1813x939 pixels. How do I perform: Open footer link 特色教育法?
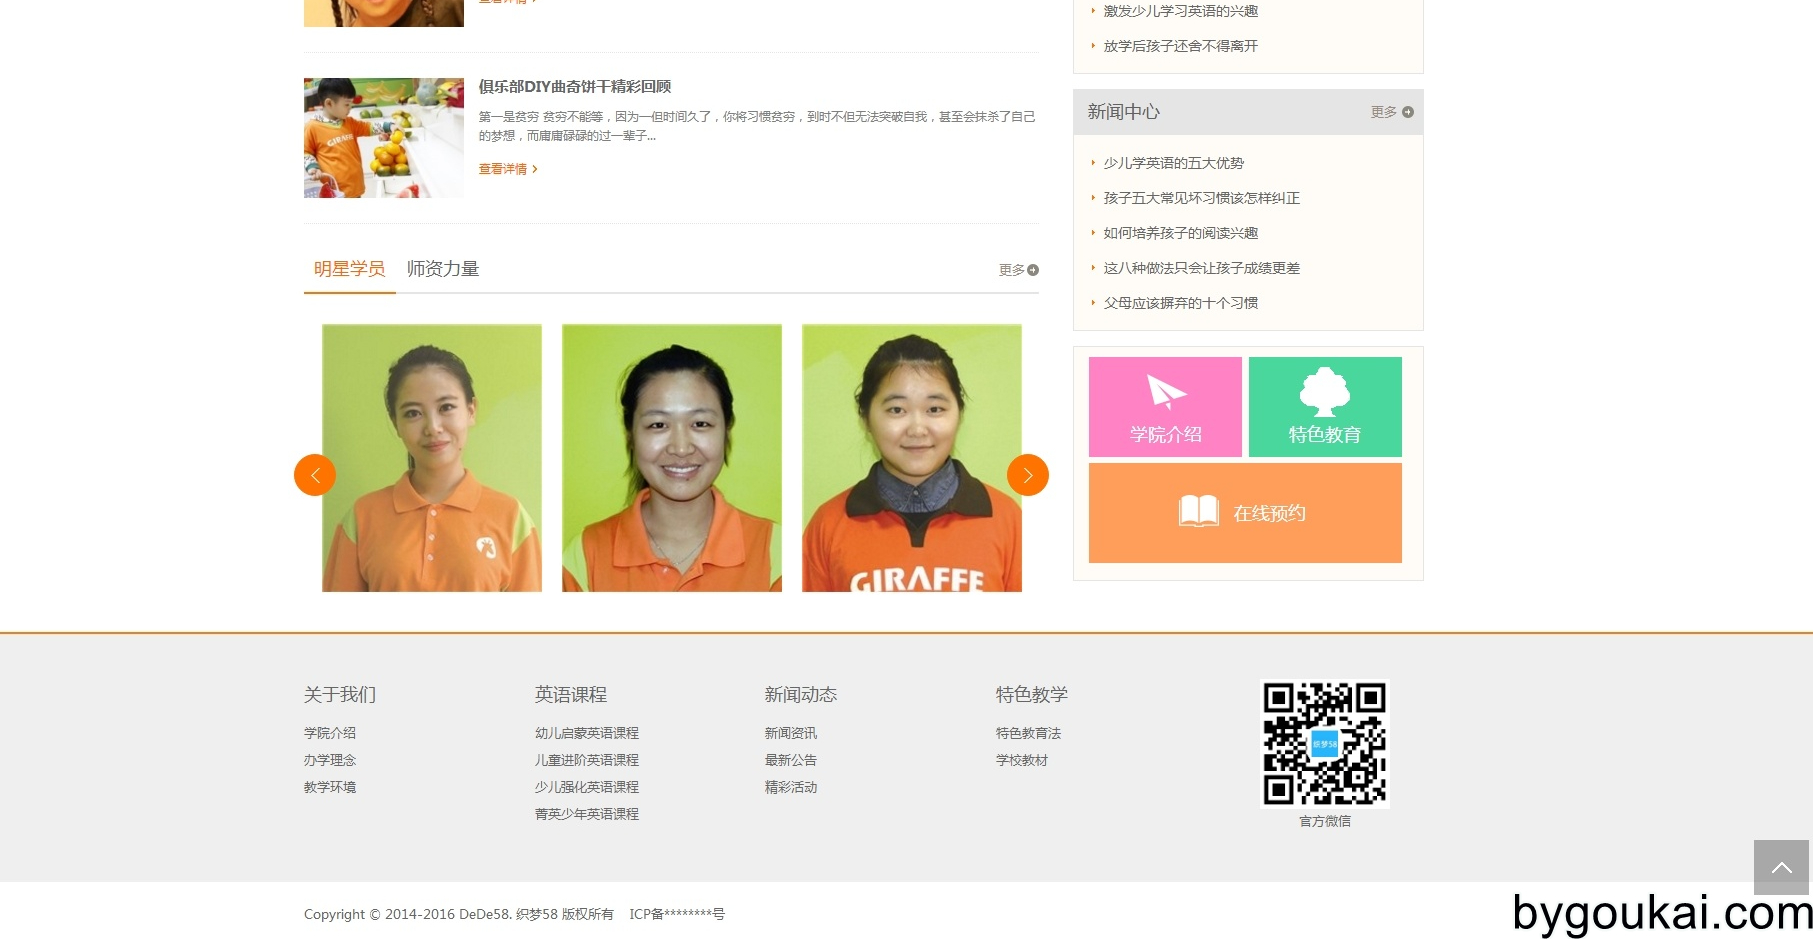pyautogui.click(x=1029, y=733)
